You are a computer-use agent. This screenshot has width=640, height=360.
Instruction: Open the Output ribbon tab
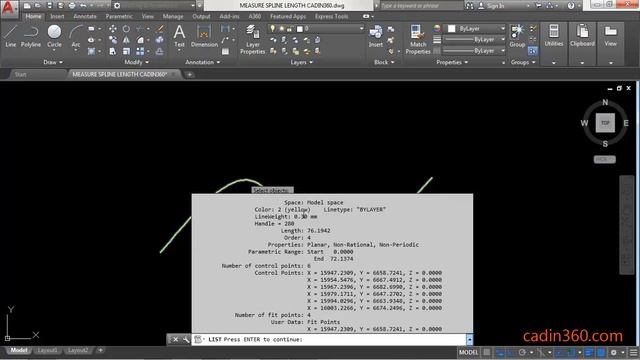click(x=201, y=16)
